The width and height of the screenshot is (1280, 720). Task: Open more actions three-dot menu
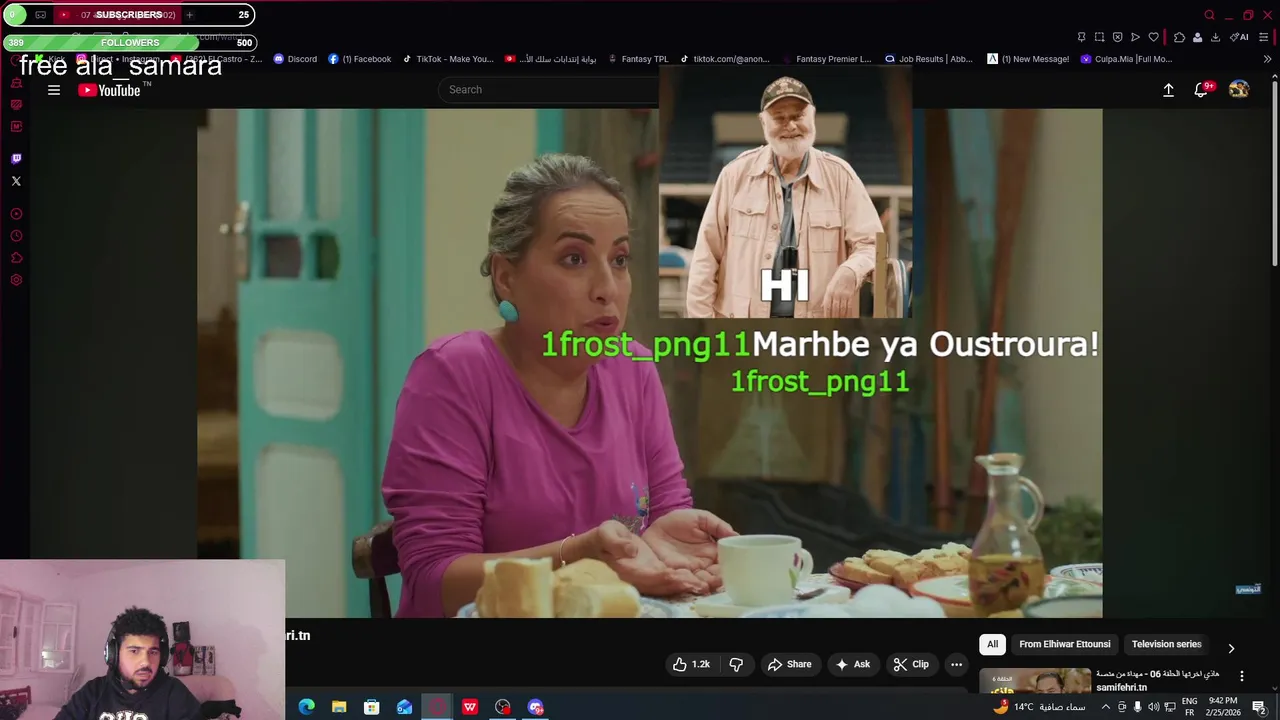pos(956,664)
